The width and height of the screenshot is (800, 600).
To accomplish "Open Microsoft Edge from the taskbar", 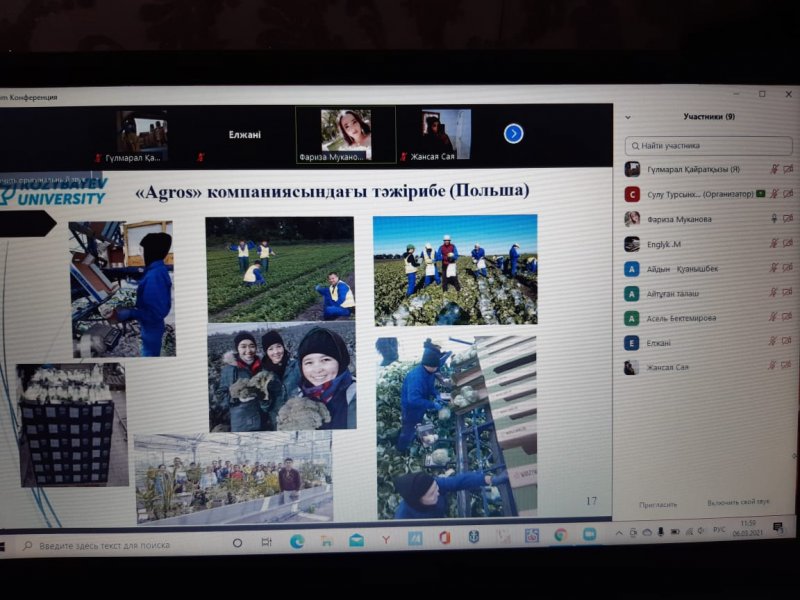I will pyautogui.click(x=297, y=541).
